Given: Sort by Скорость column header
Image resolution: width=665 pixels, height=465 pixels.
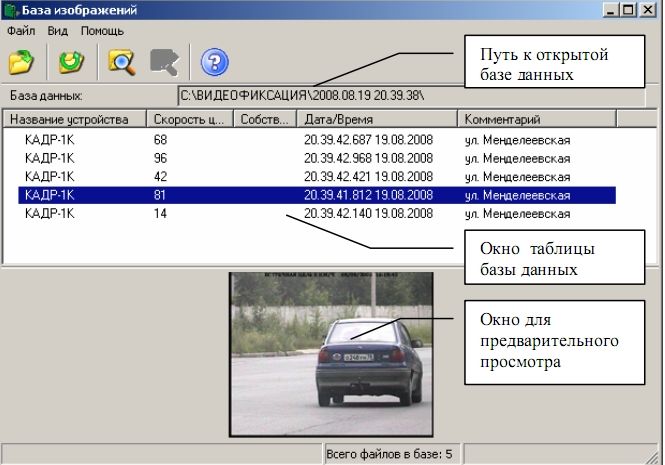Looking at the screenshot, I should pyautogui.click(x=189, y=119).
